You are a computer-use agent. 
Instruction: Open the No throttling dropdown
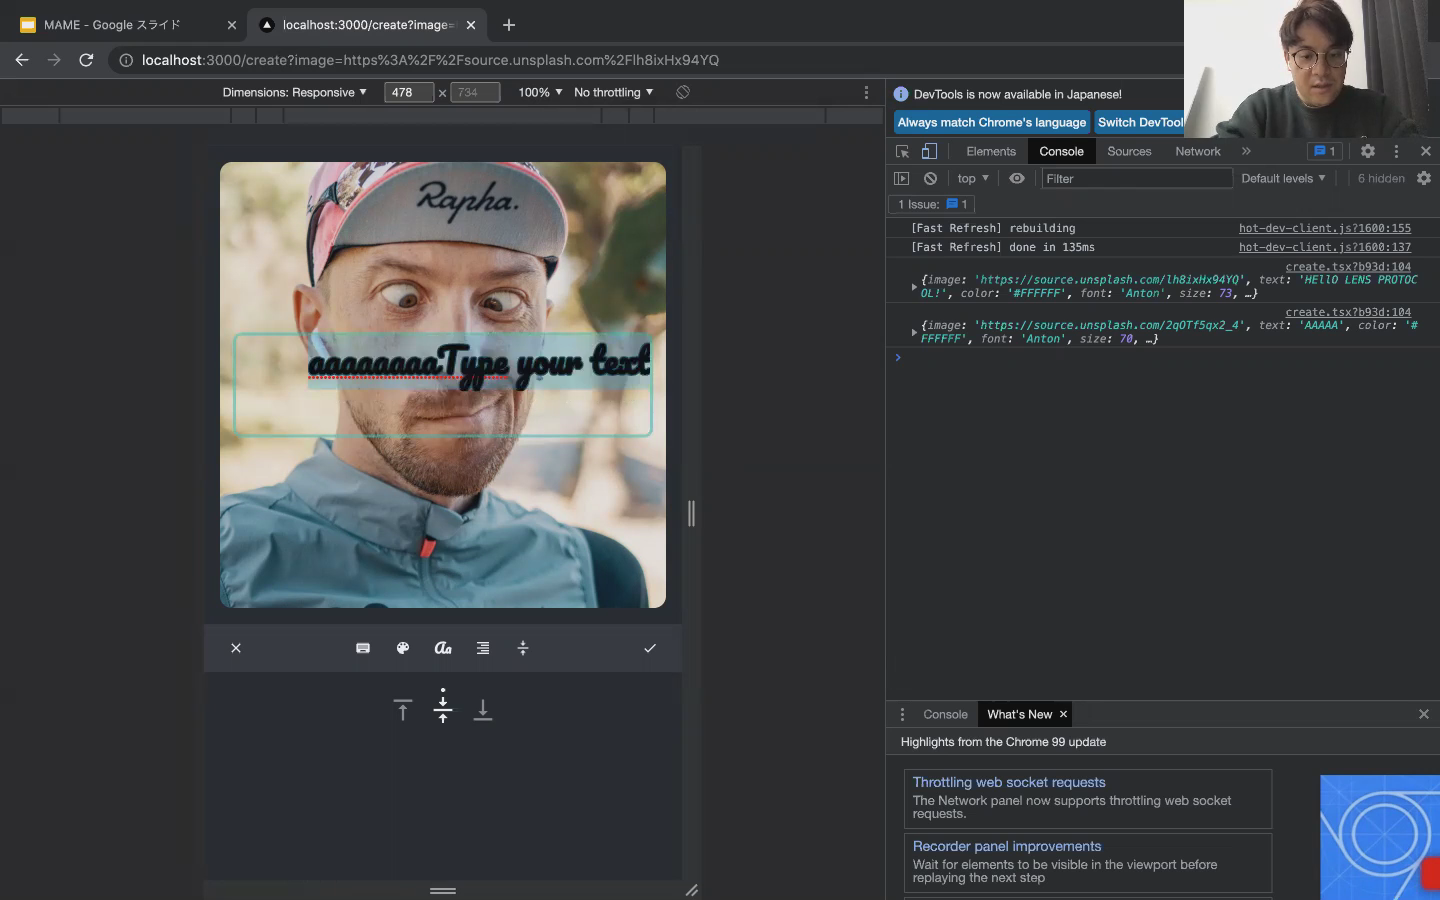point(613,92)
